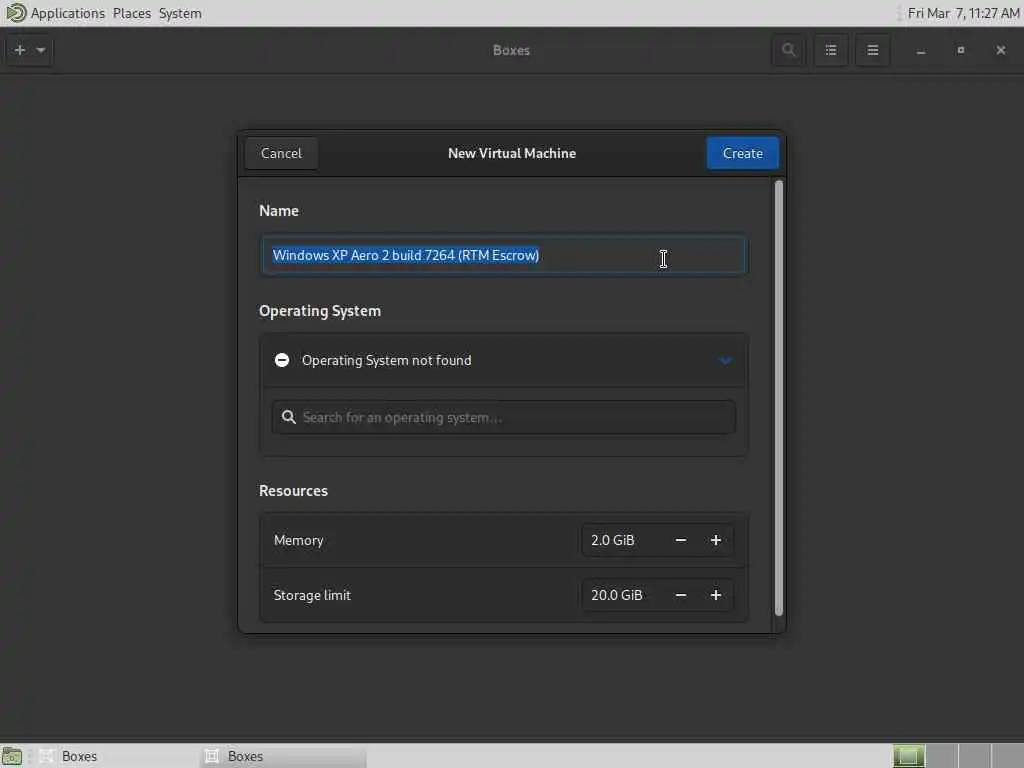Click the Memory label row

pyautogui.click(x=504, y=540)
